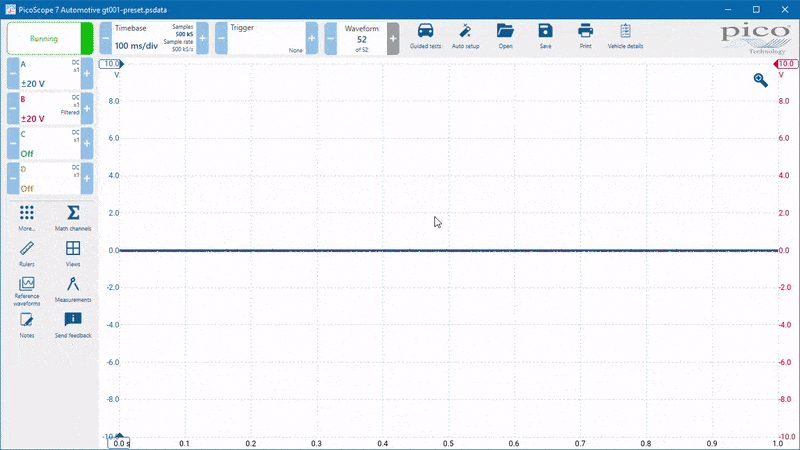Click Send feedback icon

73,325
